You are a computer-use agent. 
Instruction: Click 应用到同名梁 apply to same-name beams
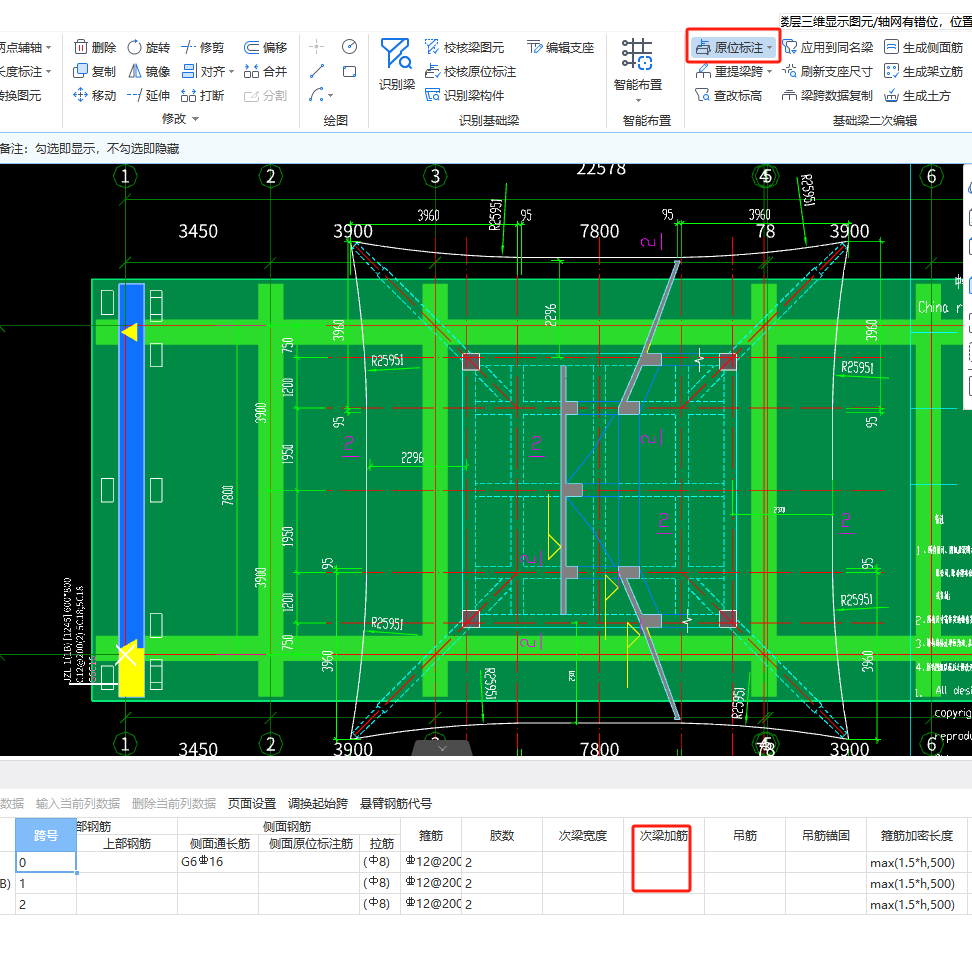[828, 48]
